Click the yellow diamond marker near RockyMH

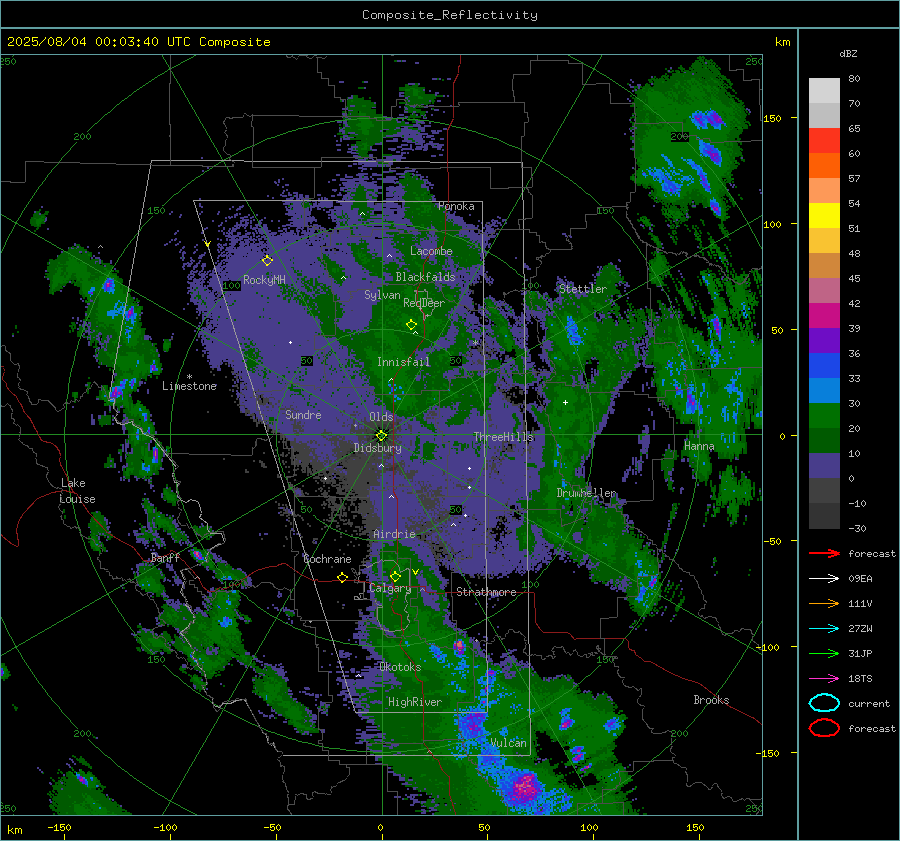tap(267, 261)
